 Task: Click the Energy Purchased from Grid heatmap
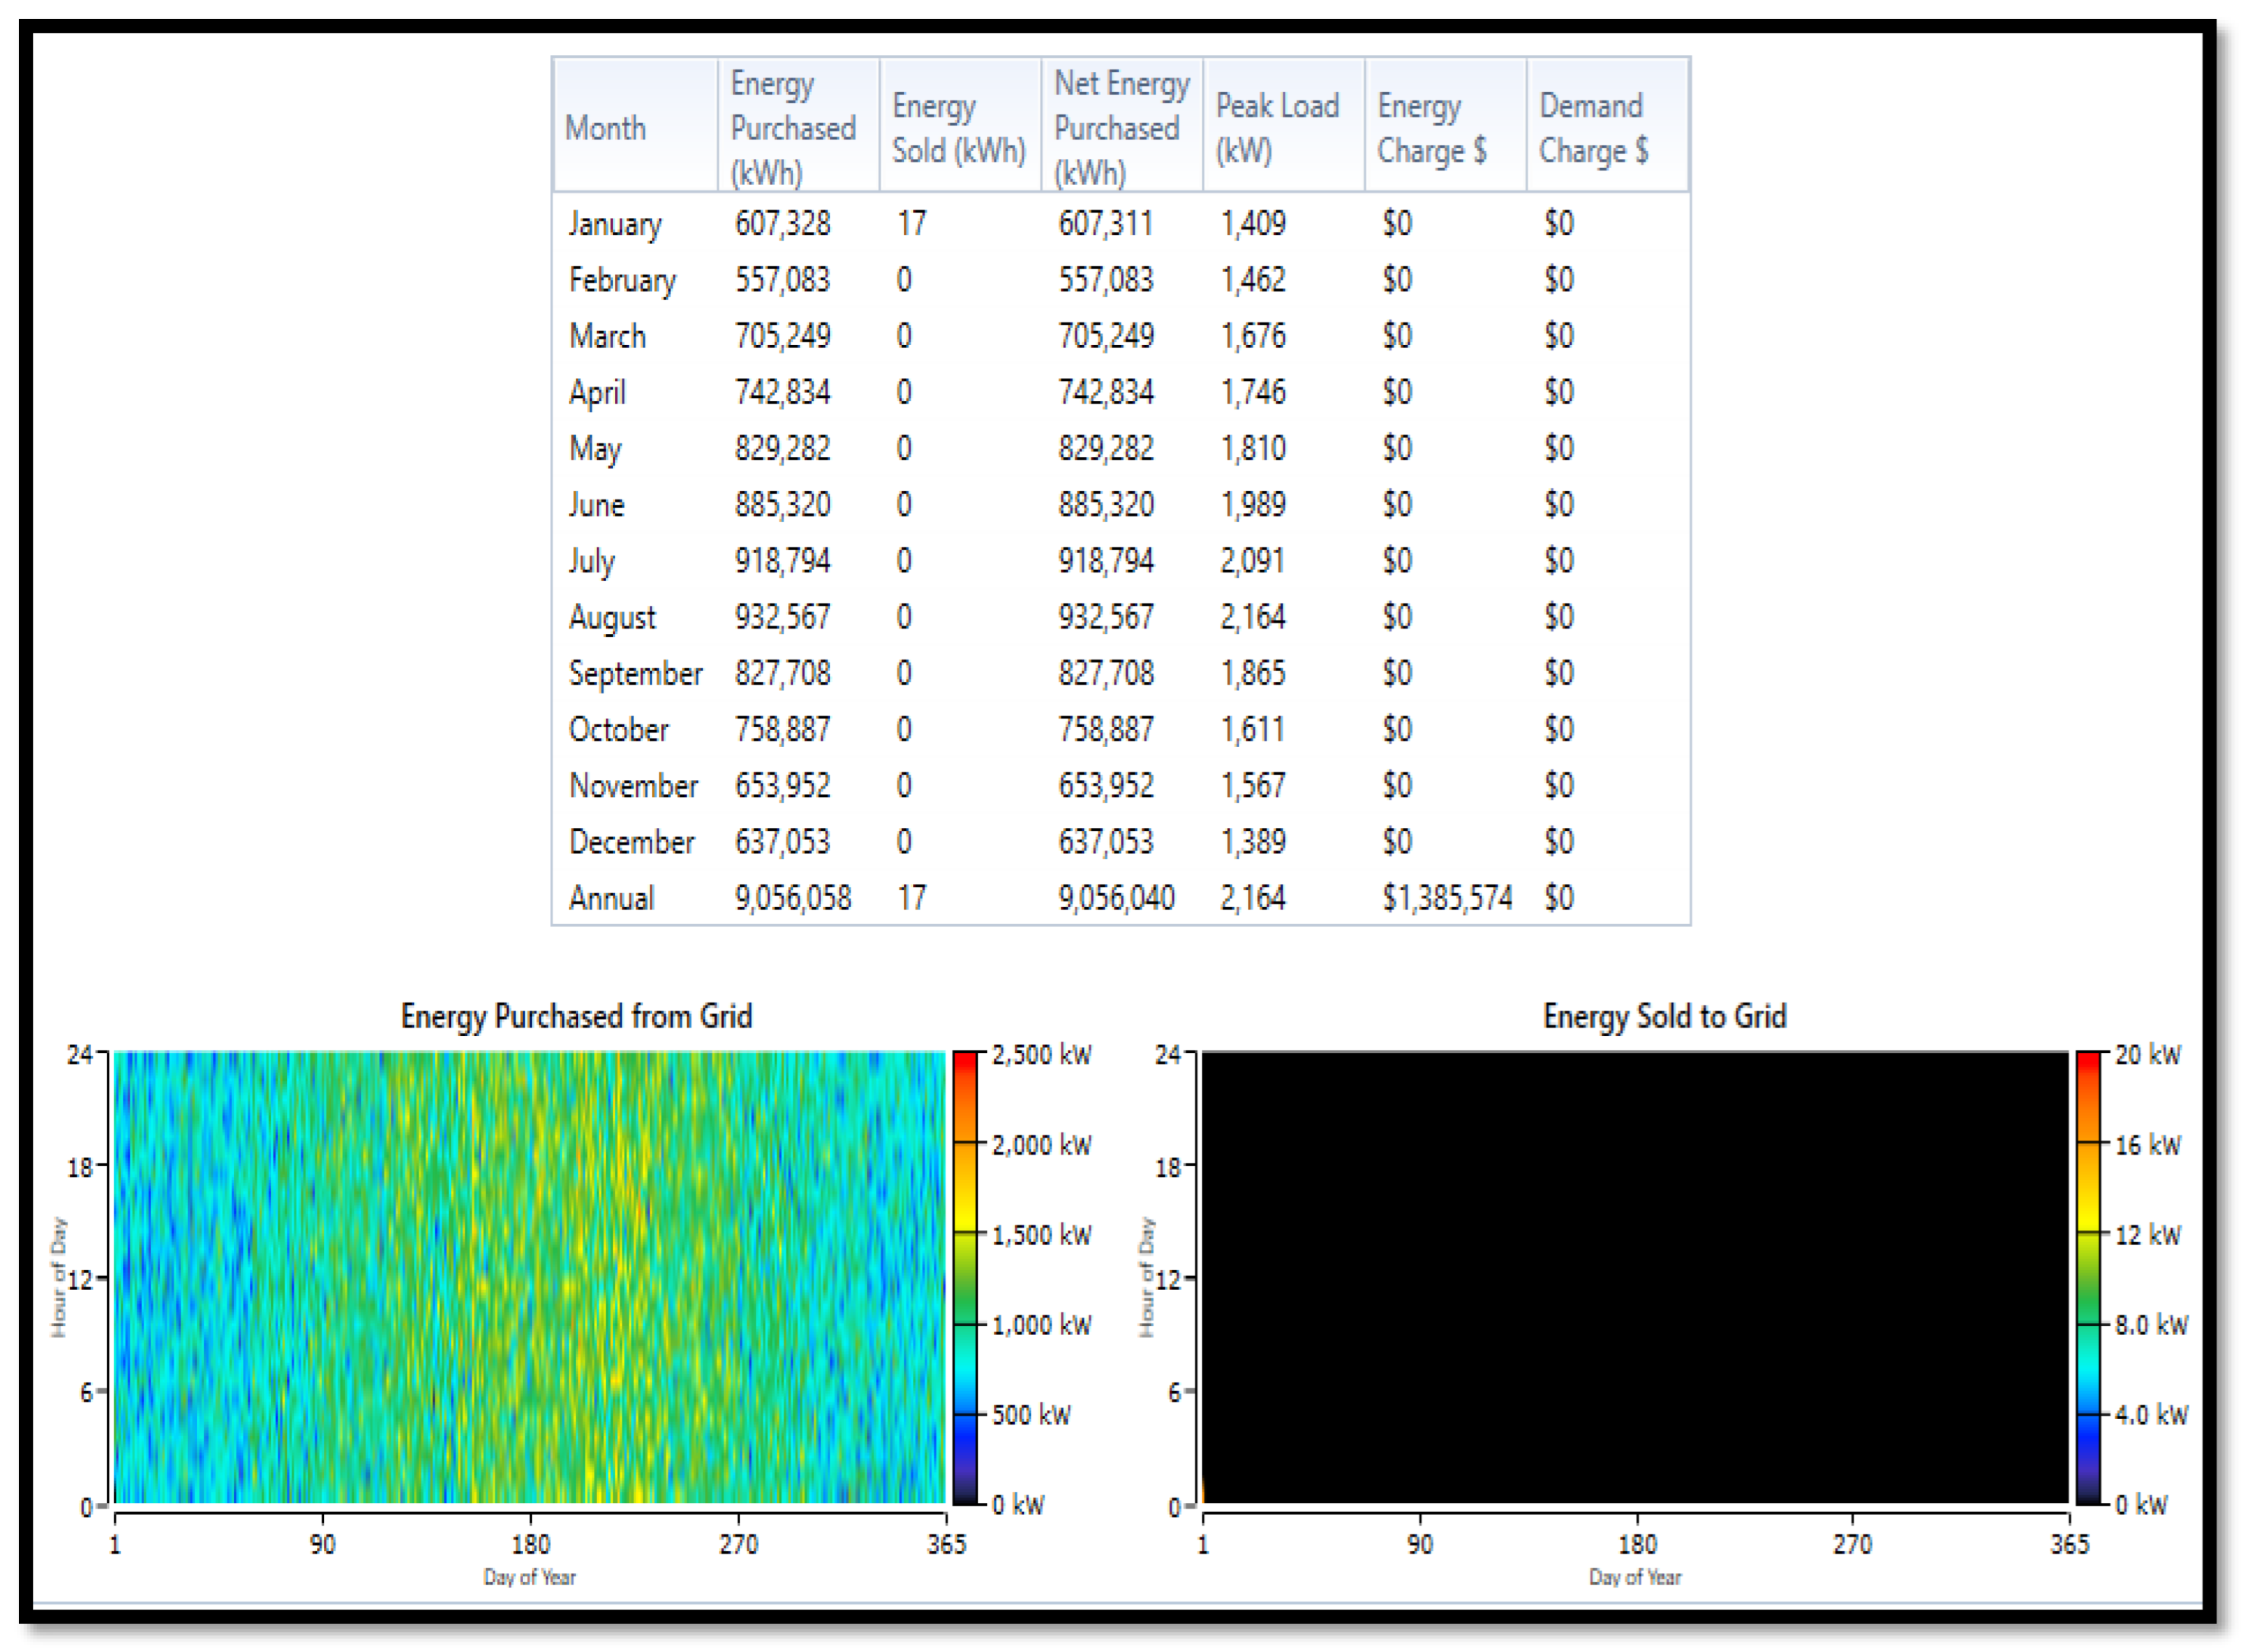pyautogui.click(x=529, y=1277)
